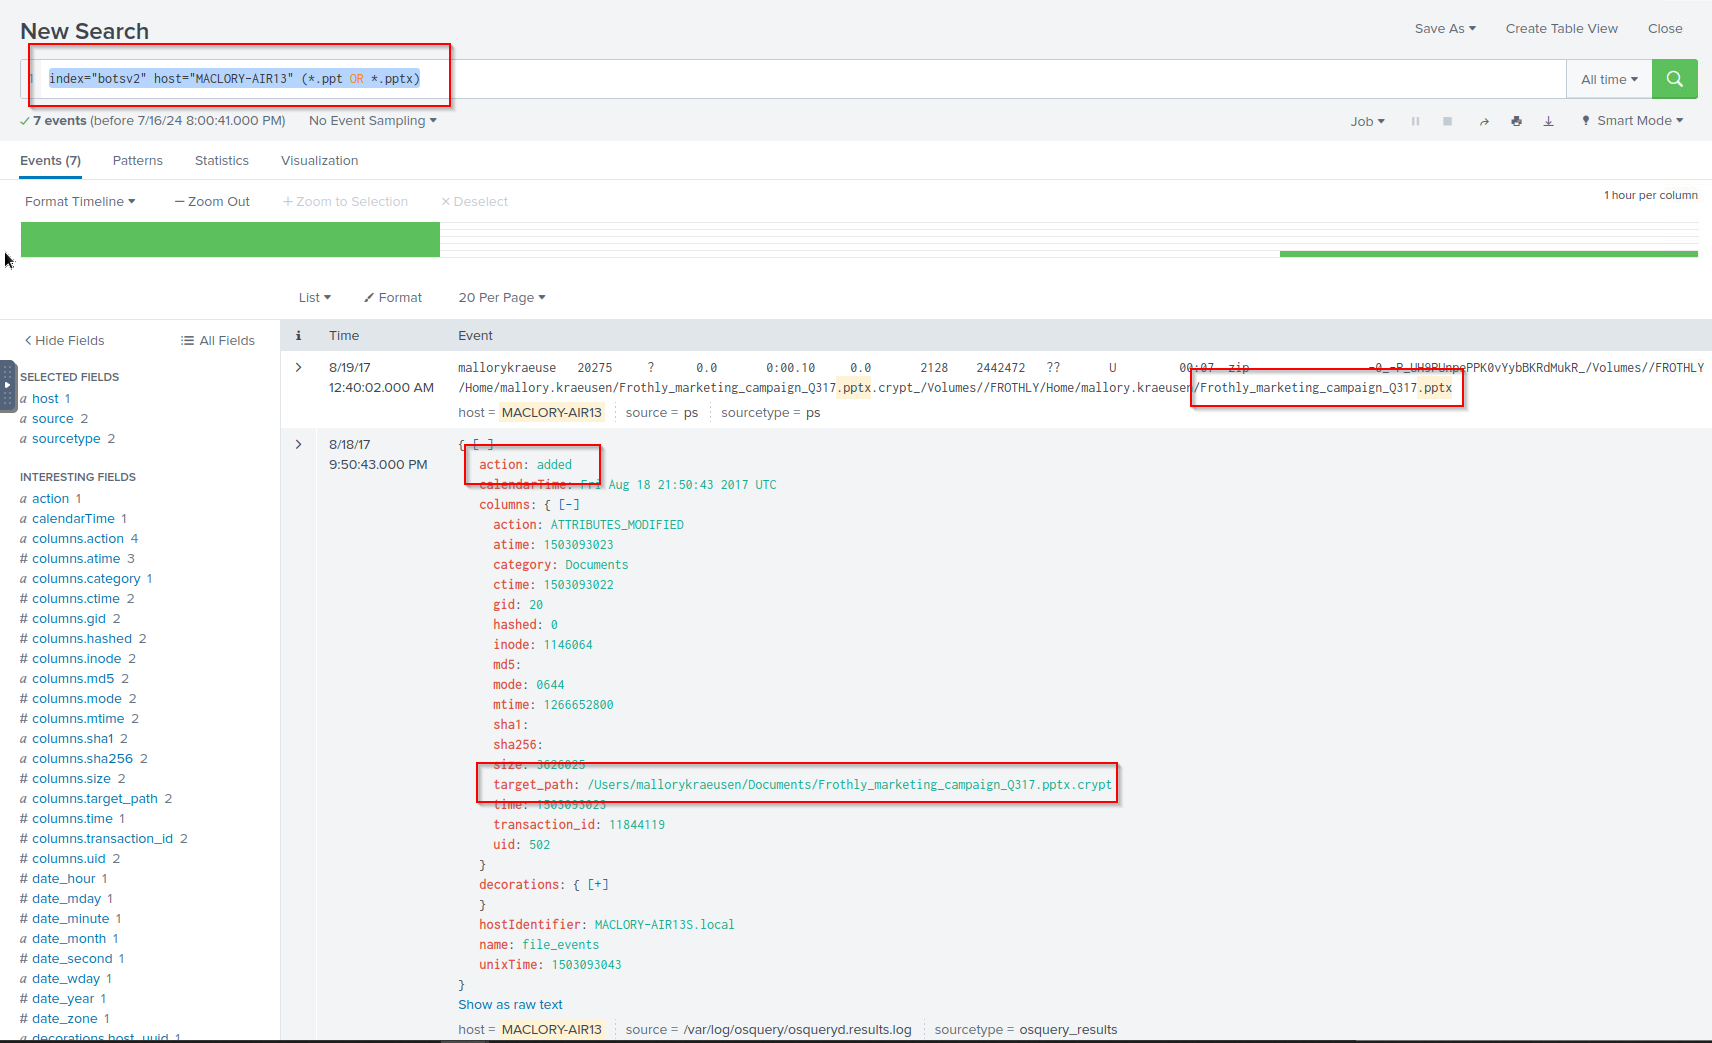Screen dimensions: 1712x1043
Task: Open All Fields list
Action: point(218,340)
